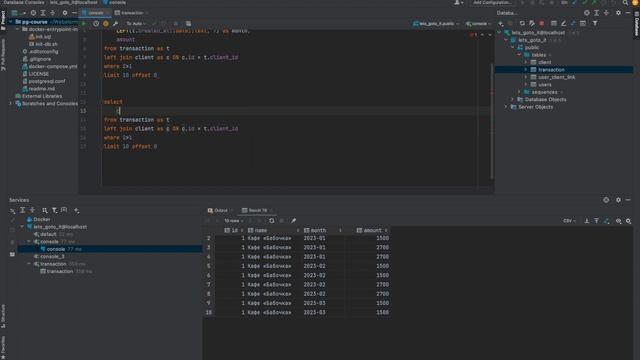Expand the Database Objects node
The width and height of the screenshot is (640, 360).
click(513, 100)
